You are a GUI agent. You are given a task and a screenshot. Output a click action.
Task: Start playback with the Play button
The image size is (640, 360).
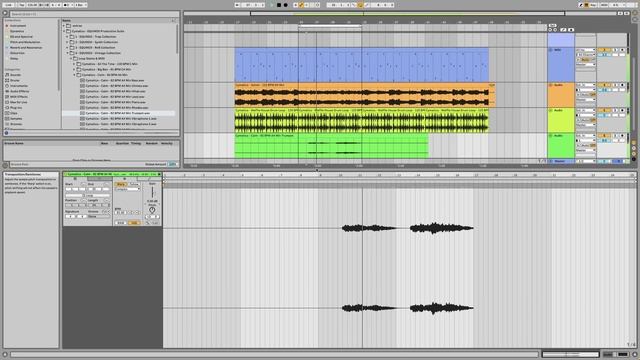tap(272, 5)
